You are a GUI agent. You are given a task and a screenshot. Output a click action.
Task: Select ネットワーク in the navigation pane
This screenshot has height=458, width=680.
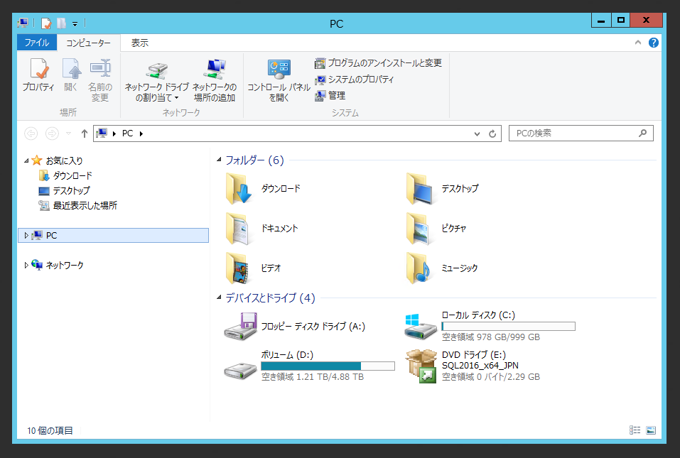(65, 265)
